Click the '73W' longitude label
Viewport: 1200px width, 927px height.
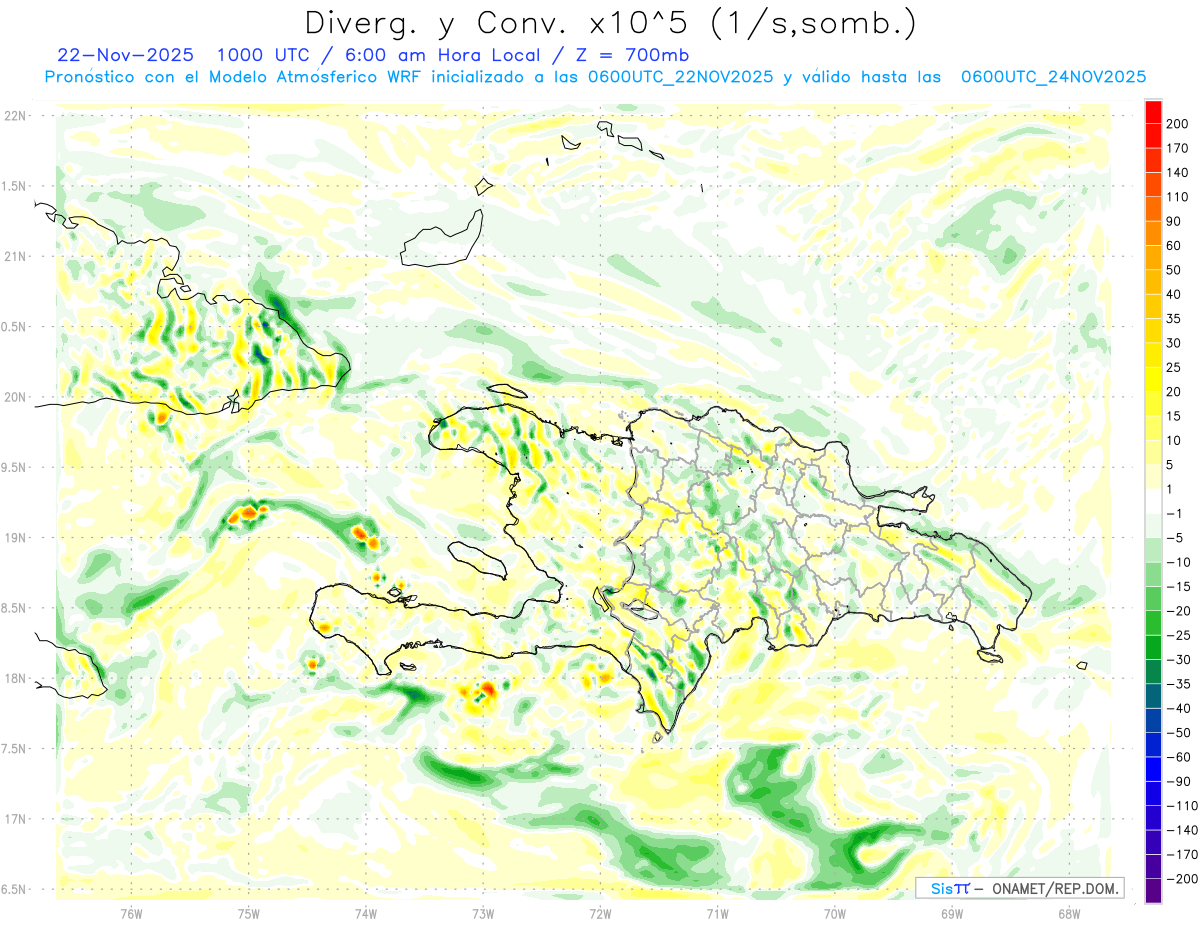click(483, 915)
